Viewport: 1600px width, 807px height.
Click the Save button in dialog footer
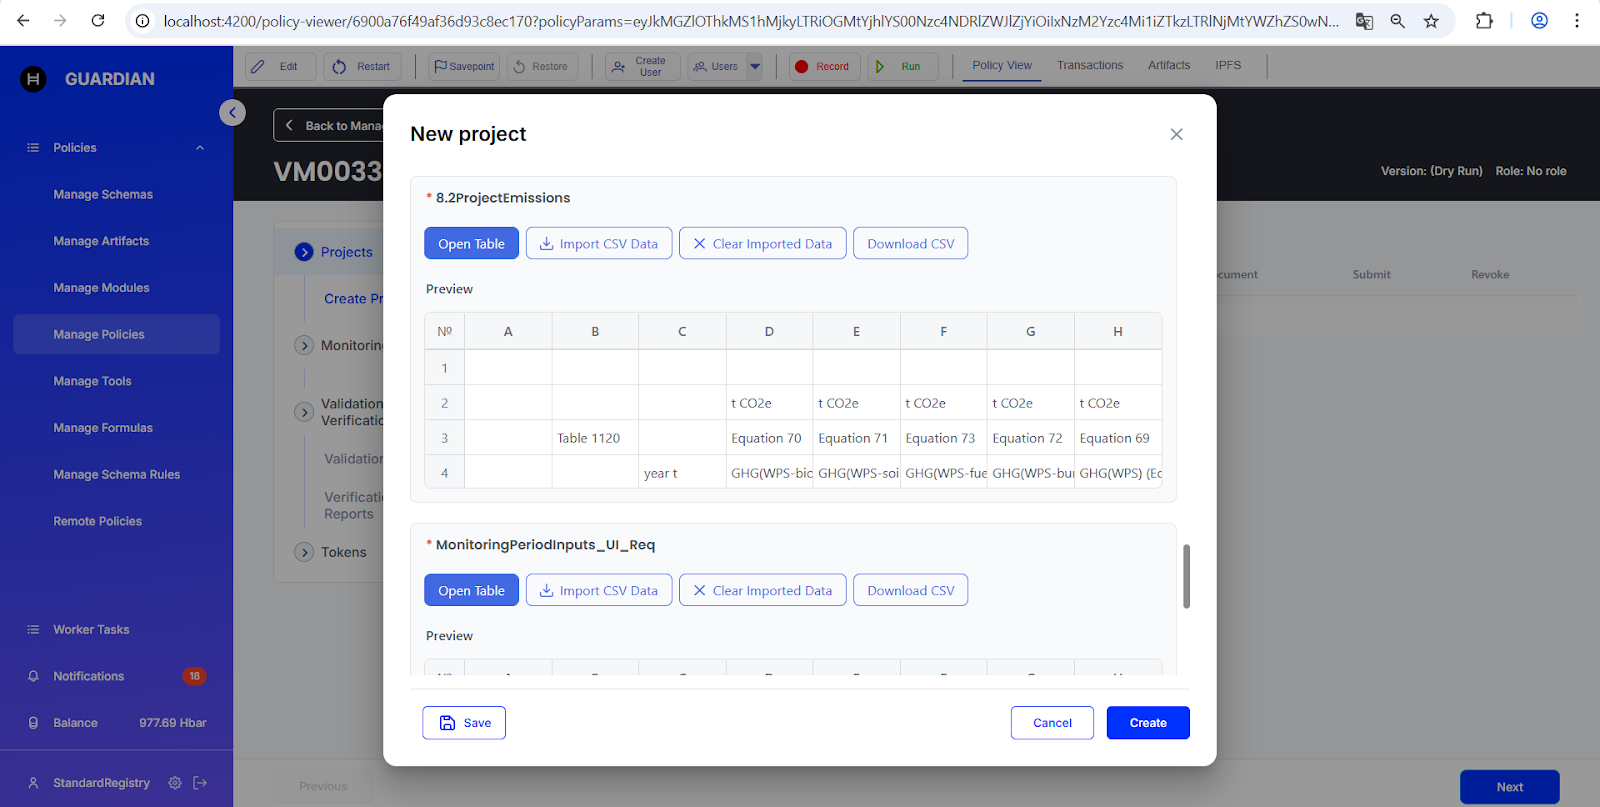464,723
